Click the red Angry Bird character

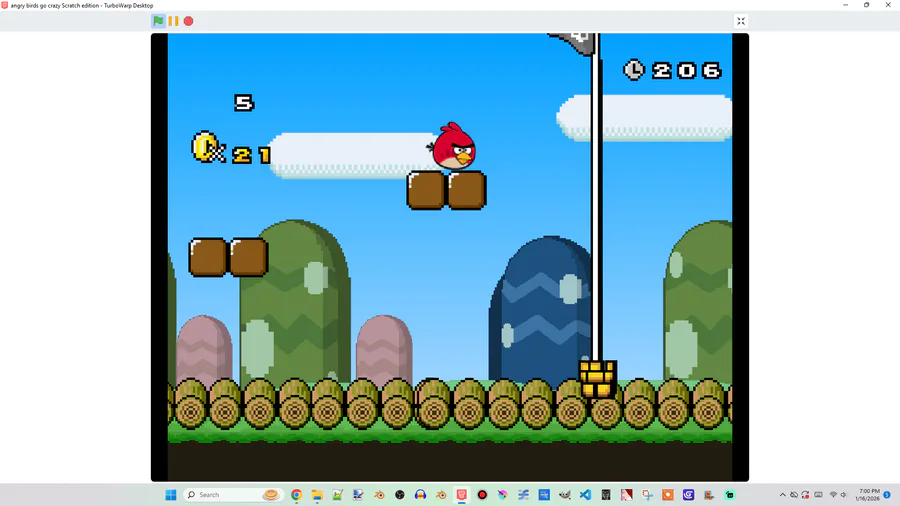453,146
